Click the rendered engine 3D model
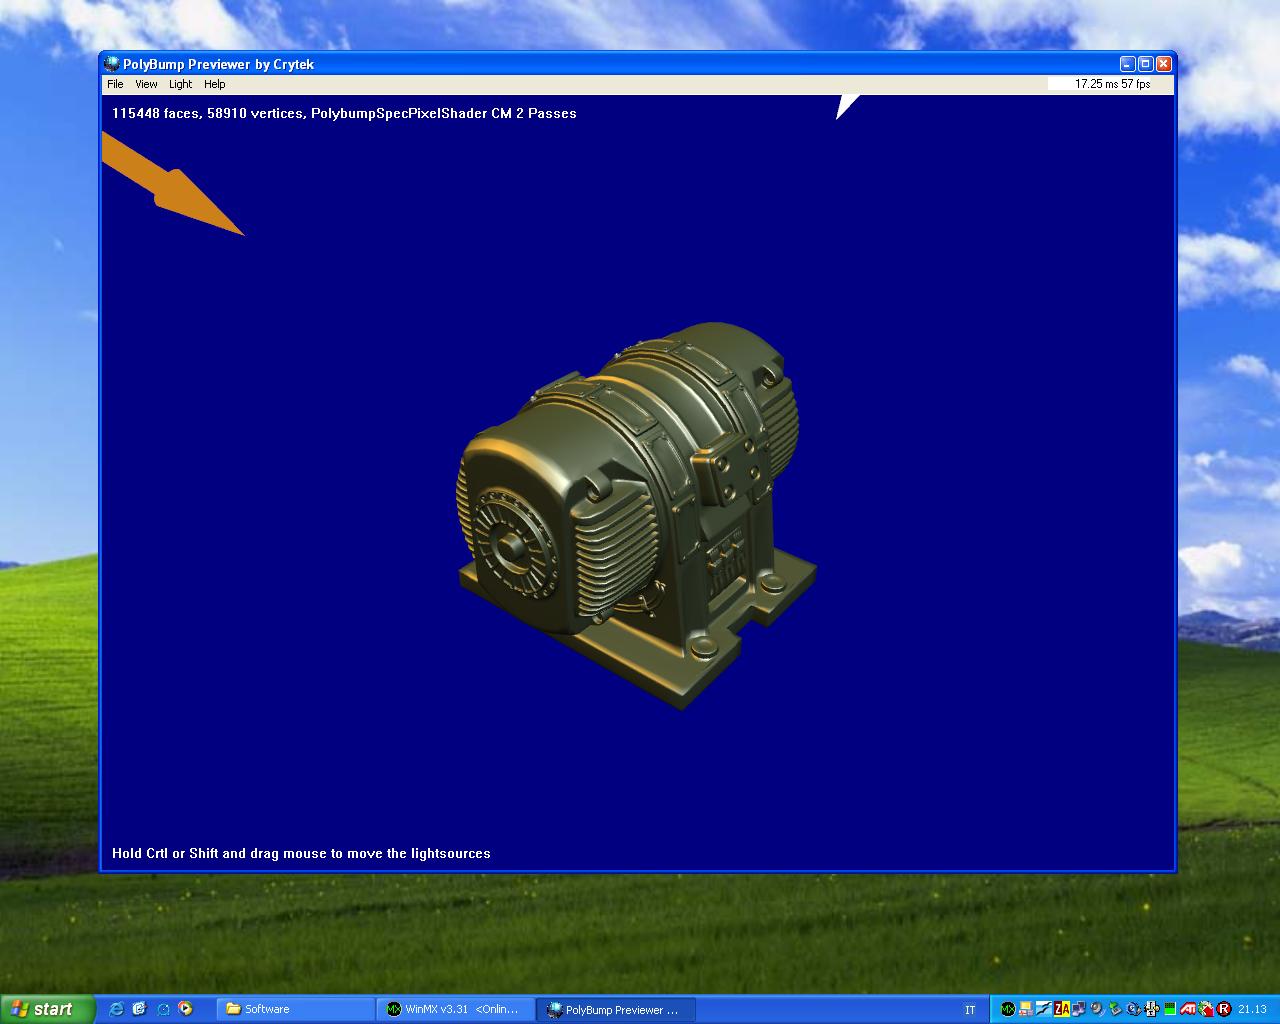This screenshot has height=1024, width=1280. pos(636,515)
